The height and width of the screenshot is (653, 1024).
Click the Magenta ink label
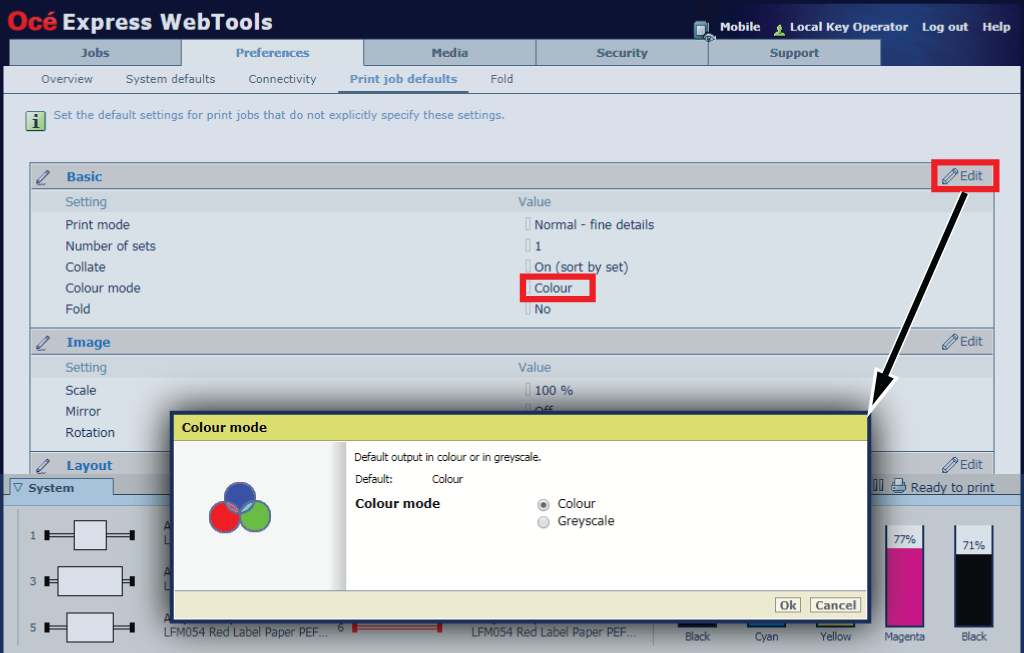(x=904, y=637)
